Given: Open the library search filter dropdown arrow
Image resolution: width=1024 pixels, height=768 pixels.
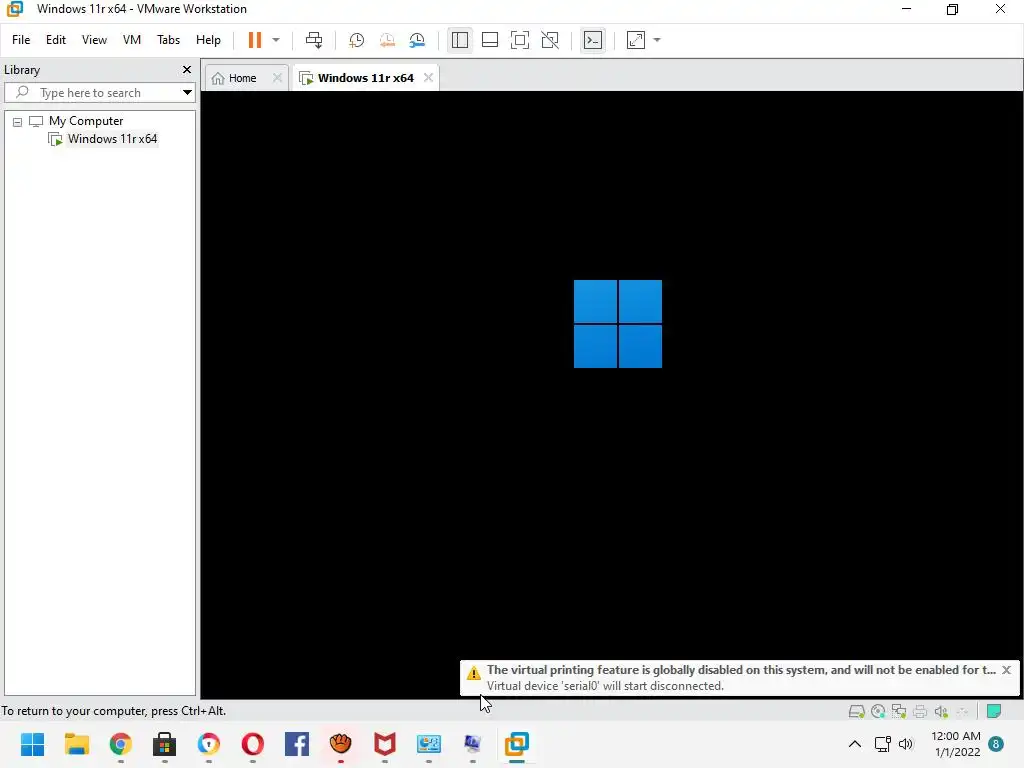Looking at the screenshot, I should pyautogui.click(x=187, y=93).
